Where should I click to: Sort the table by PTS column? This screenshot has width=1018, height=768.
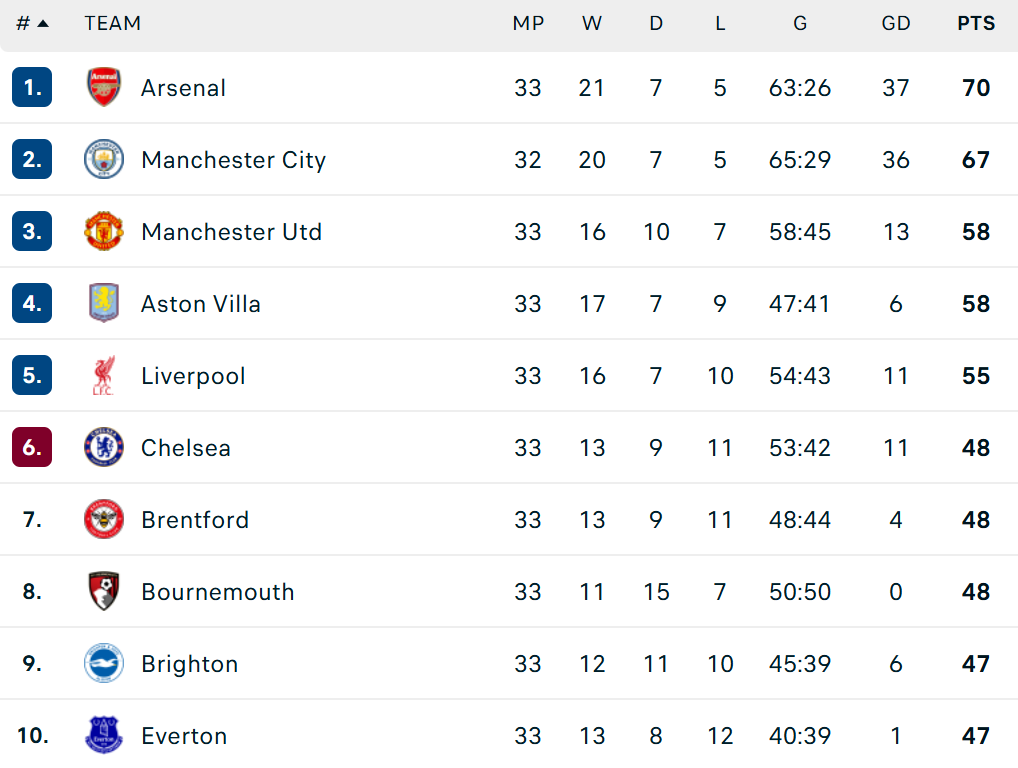976,23
